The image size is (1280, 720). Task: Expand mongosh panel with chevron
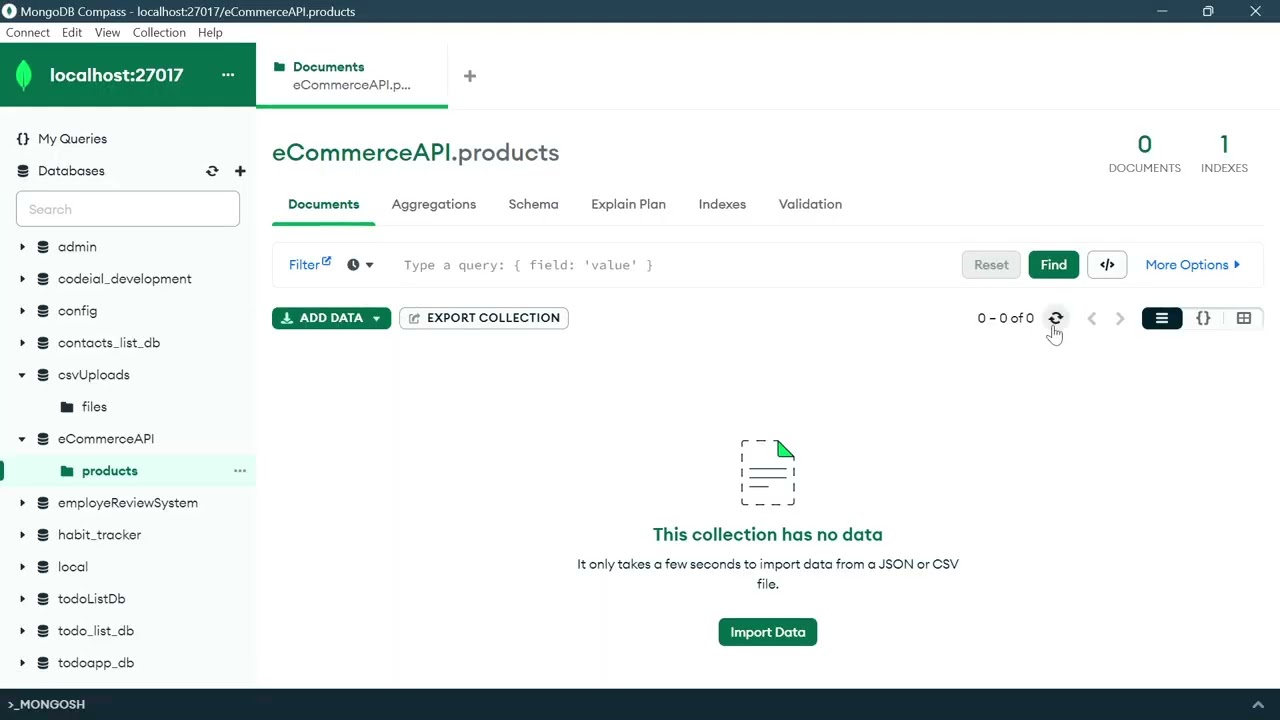tap(1258, 704)
